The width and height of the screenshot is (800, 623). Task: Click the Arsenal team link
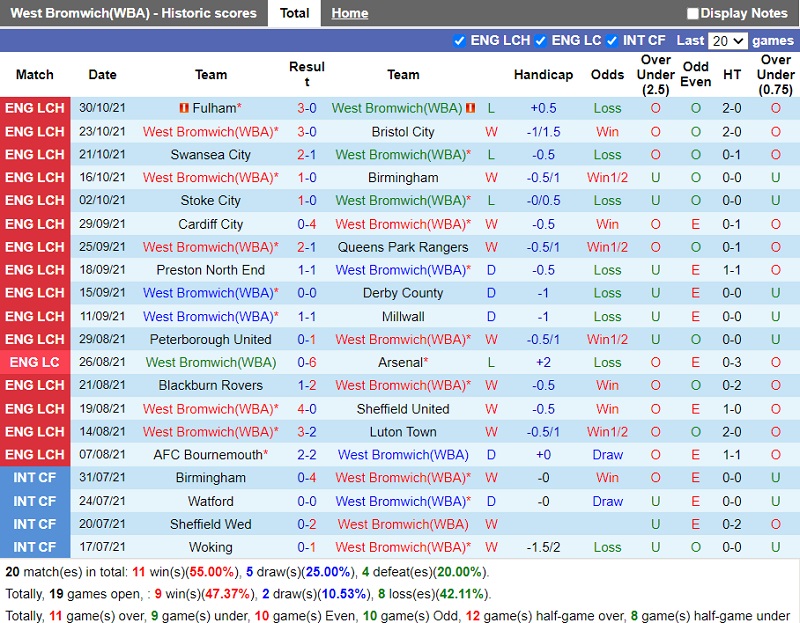tap(400, 362)
